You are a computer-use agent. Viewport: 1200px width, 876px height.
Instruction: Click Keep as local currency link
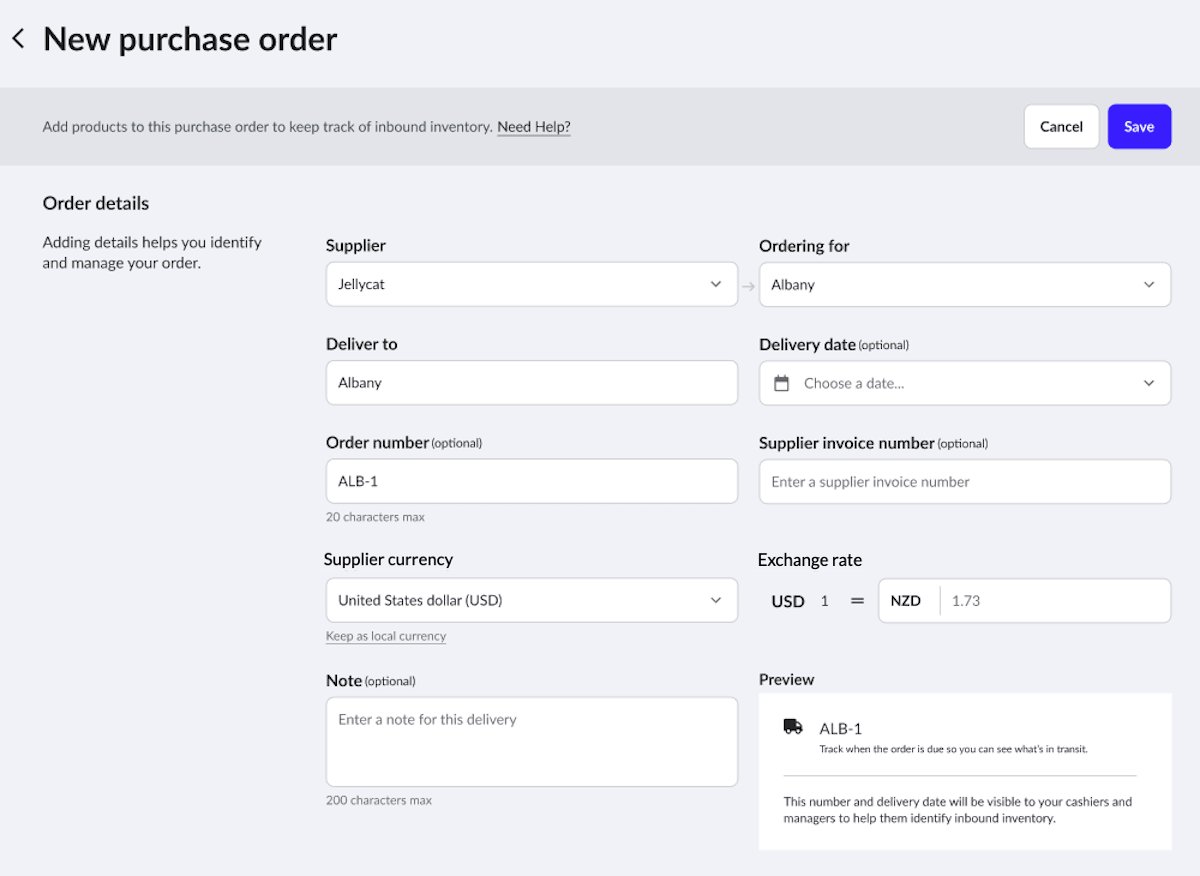pyautogui.click(x=386, y=636)
